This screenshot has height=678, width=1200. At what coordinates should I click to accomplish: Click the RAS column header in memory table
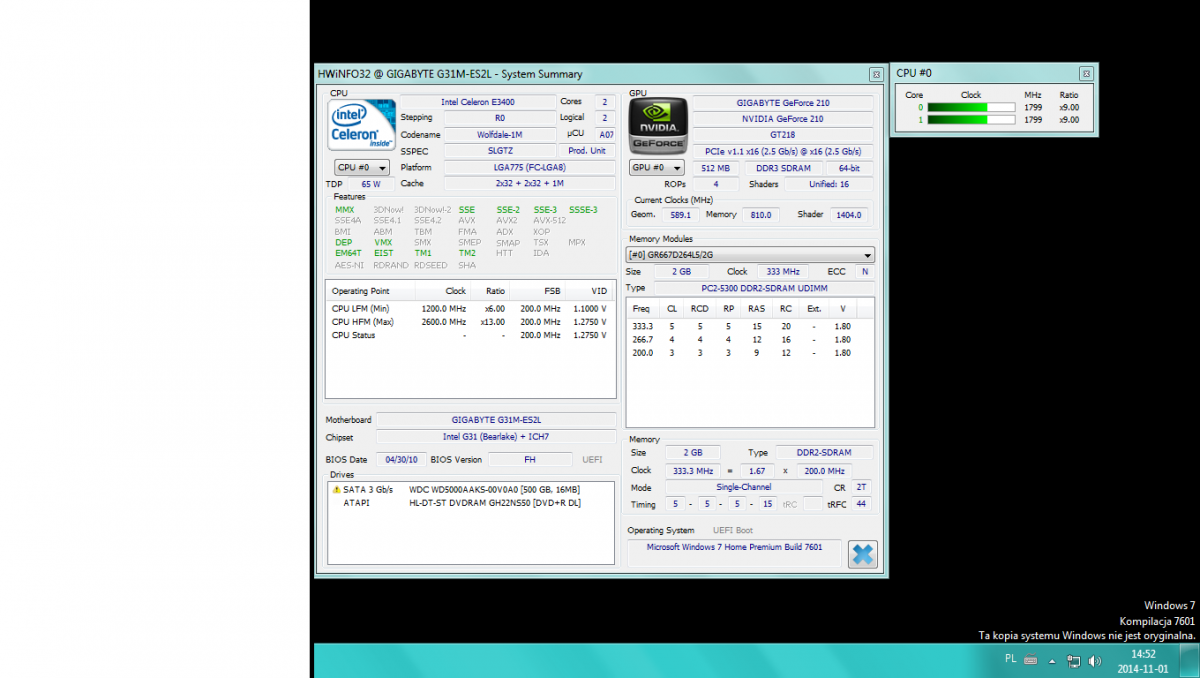(x=756, y=308)
